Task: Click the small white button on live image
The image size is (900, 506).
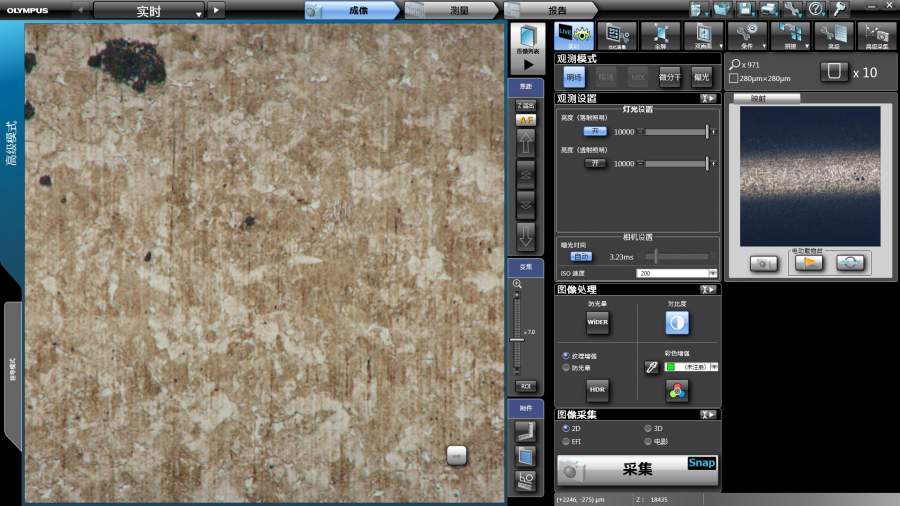Action: 457,456
